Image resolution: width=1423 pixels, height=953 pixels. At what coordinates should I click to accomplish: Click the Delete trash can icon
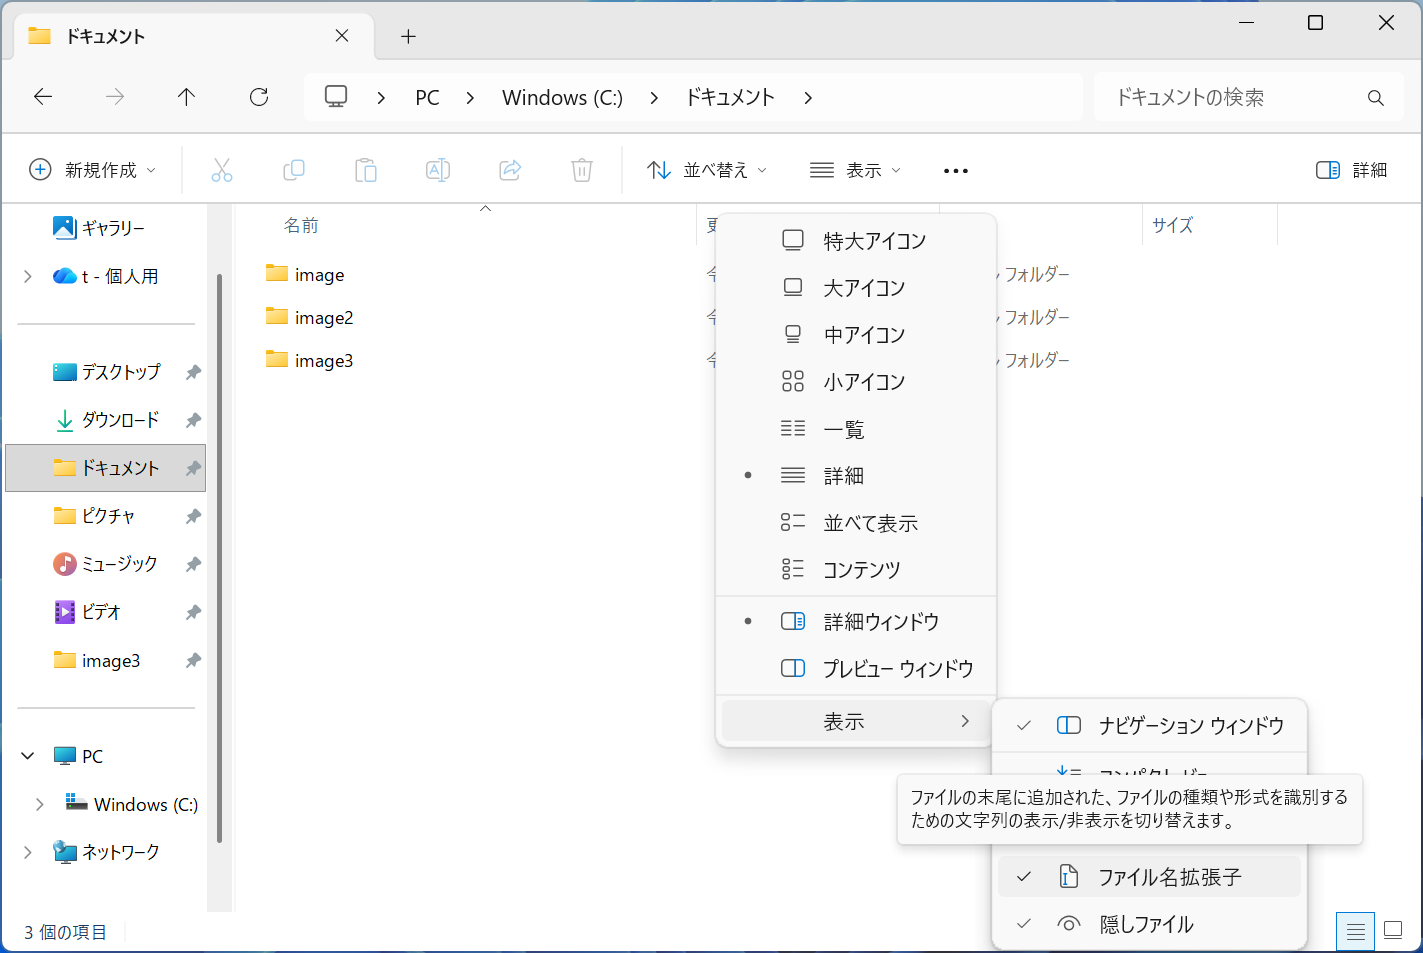tap(581, 170)
